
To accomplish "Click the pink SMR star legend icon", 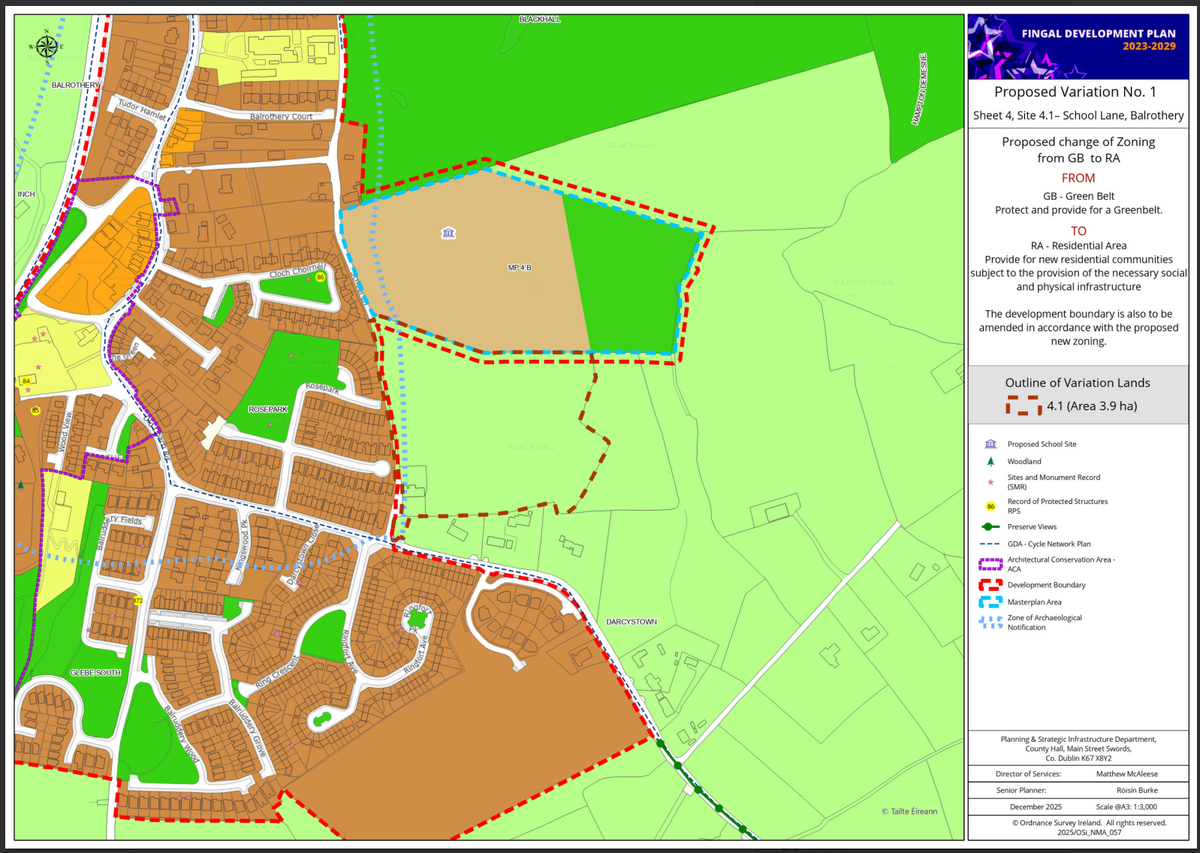I will pos(990,481).
